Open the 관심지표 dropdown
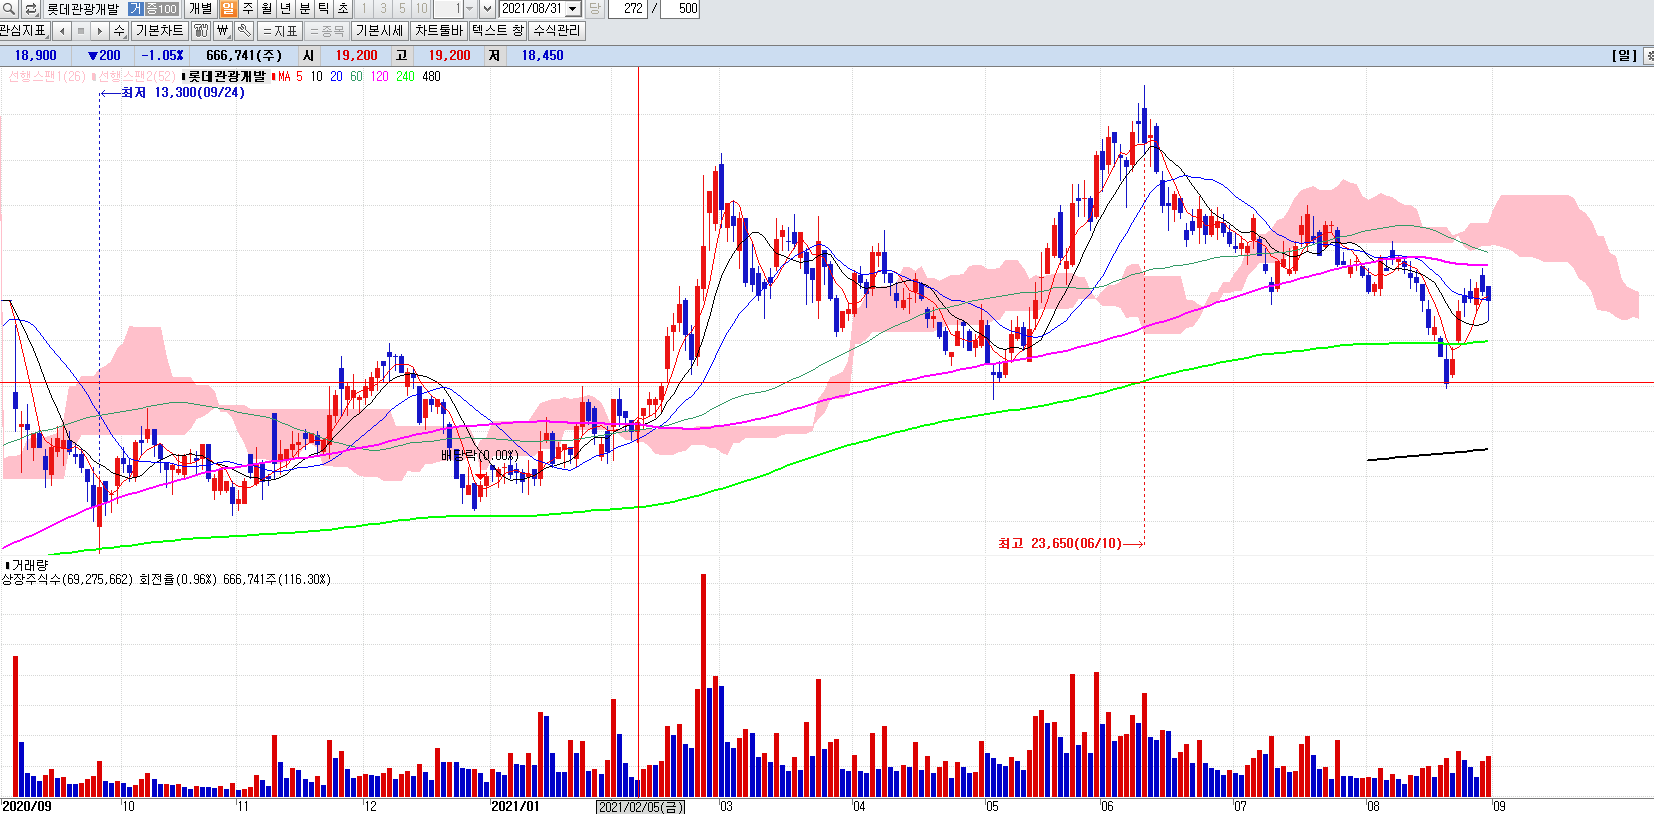The width and height of the screenshot is (1654, 814). [24, 31]
